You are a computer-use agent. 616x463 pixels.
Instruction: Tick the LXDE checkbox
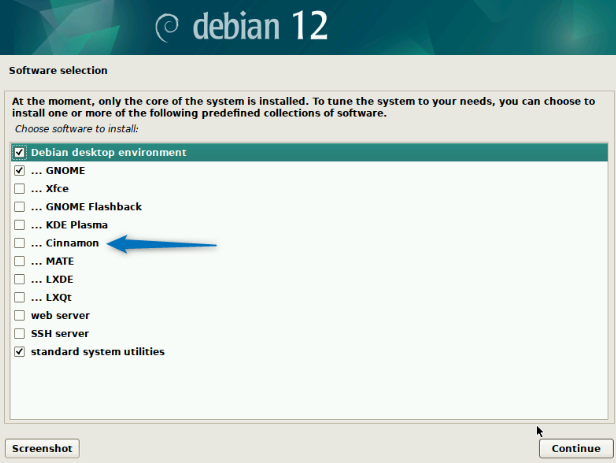pyautogui.click(x=19, y=279)
